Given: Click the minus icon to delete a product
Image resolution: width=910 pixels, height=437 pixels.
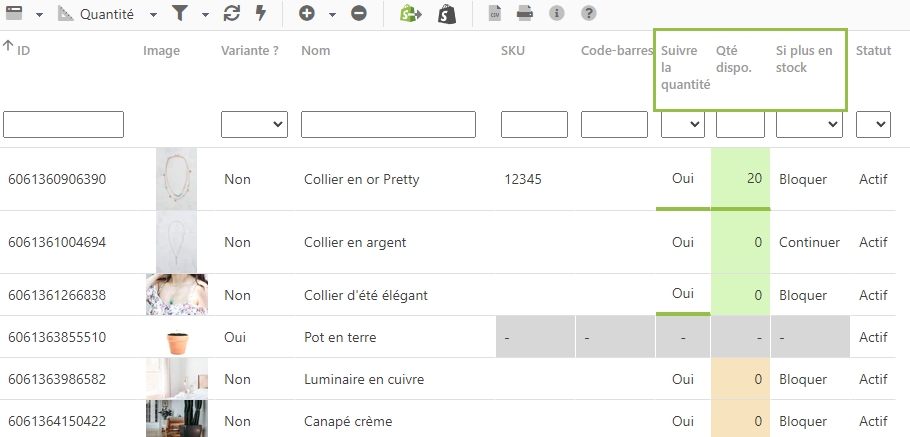Looking at the screenshot, I should pyautogui.click(x=359, y=14).
